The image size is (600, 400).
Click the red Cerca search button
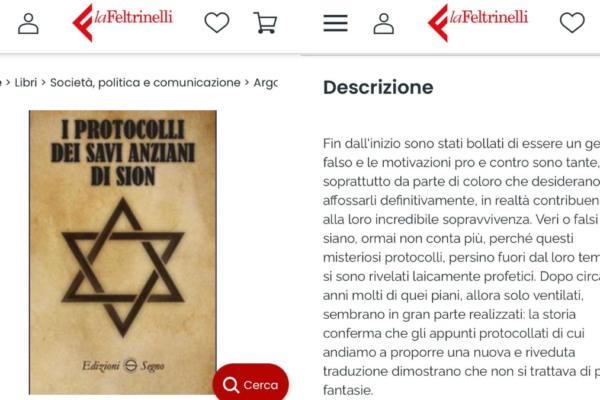click(x=251, y=383)
